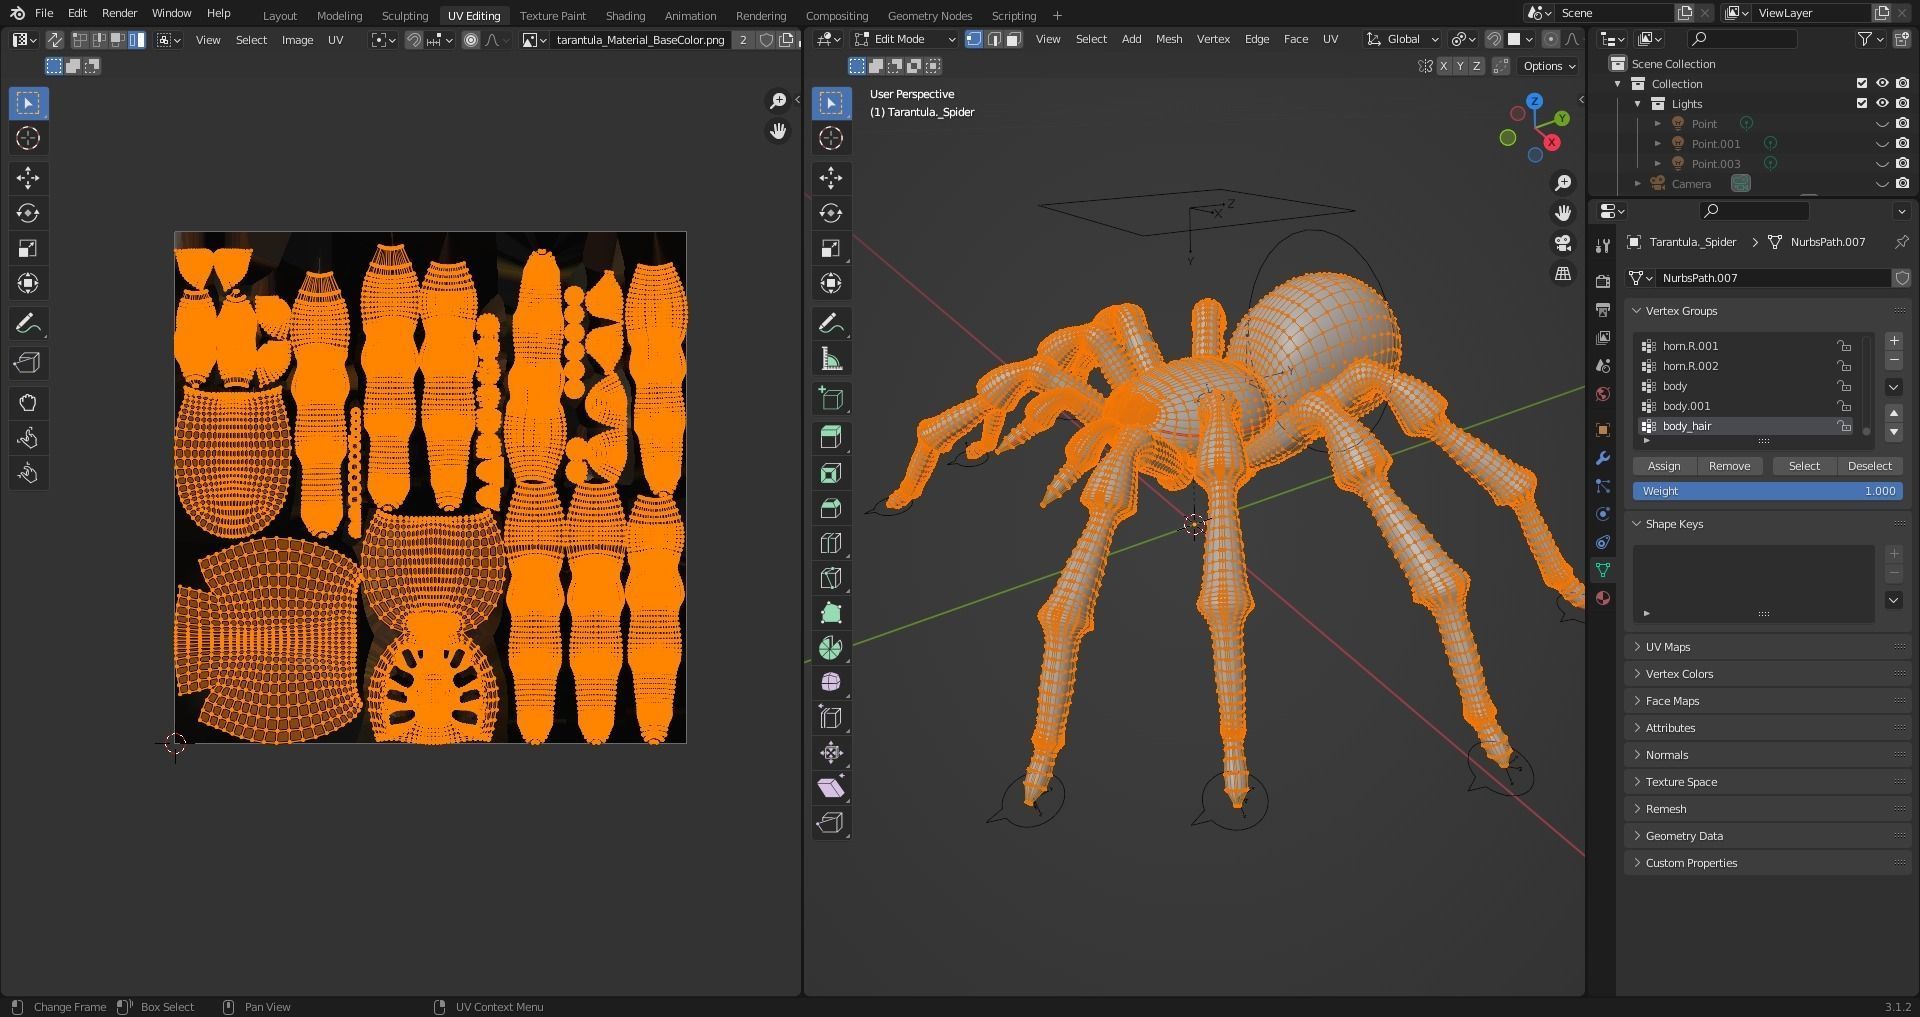Select the Add Cube tool in the 3D viewport
The width and height of the screenshot is (1920, 1017).
pyautogui.click(x=831, y=399)
